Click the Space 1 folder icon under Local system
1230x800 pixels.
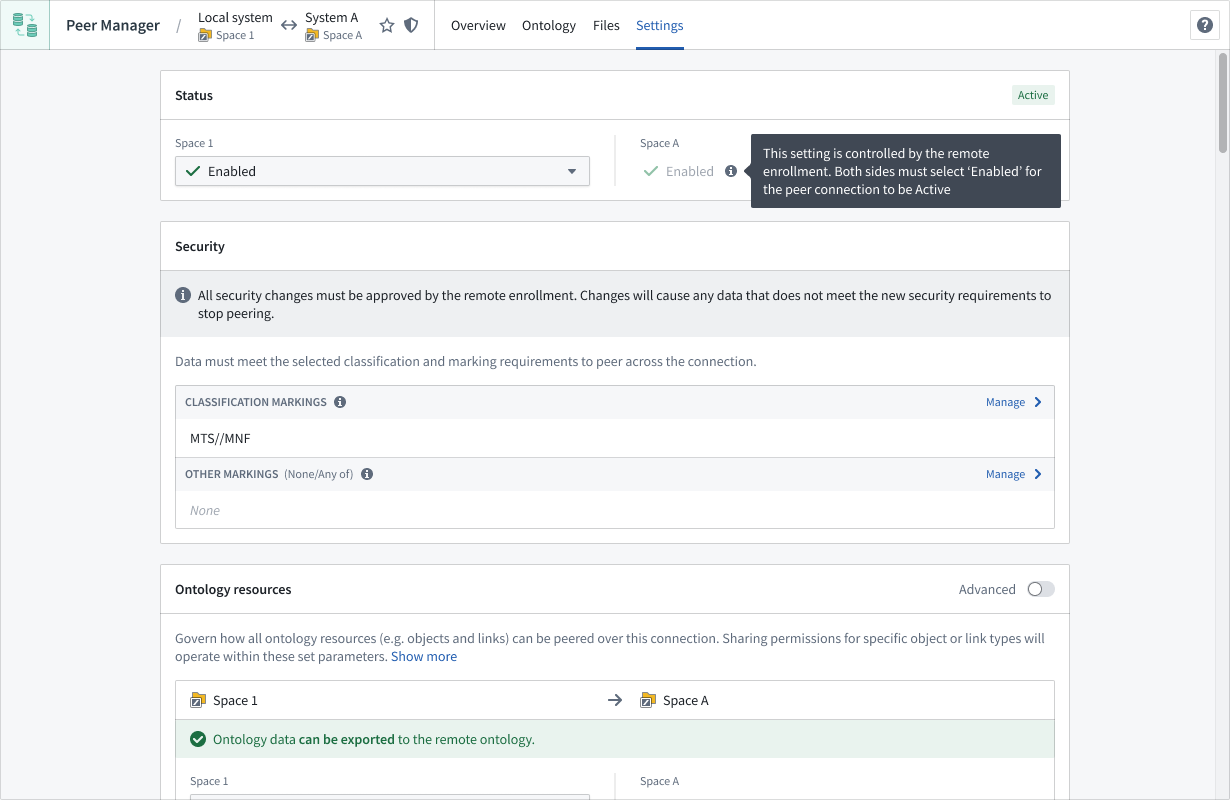[205, 35]
